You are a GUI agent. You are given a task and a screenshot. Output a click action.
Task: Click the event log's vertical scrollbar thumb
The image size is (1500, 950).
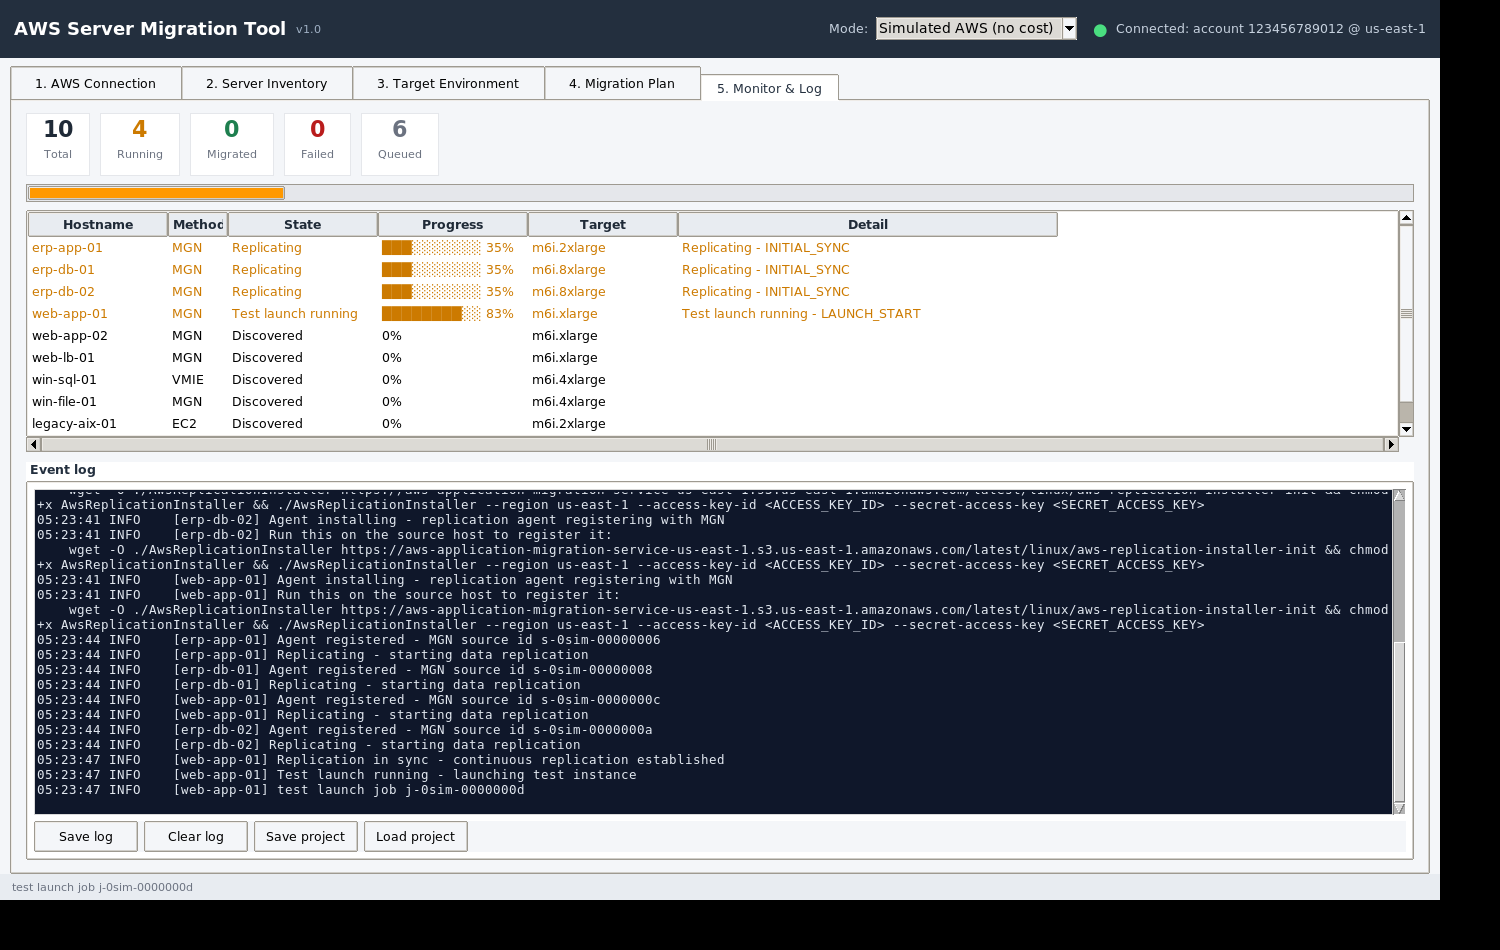pos(1399,720)
